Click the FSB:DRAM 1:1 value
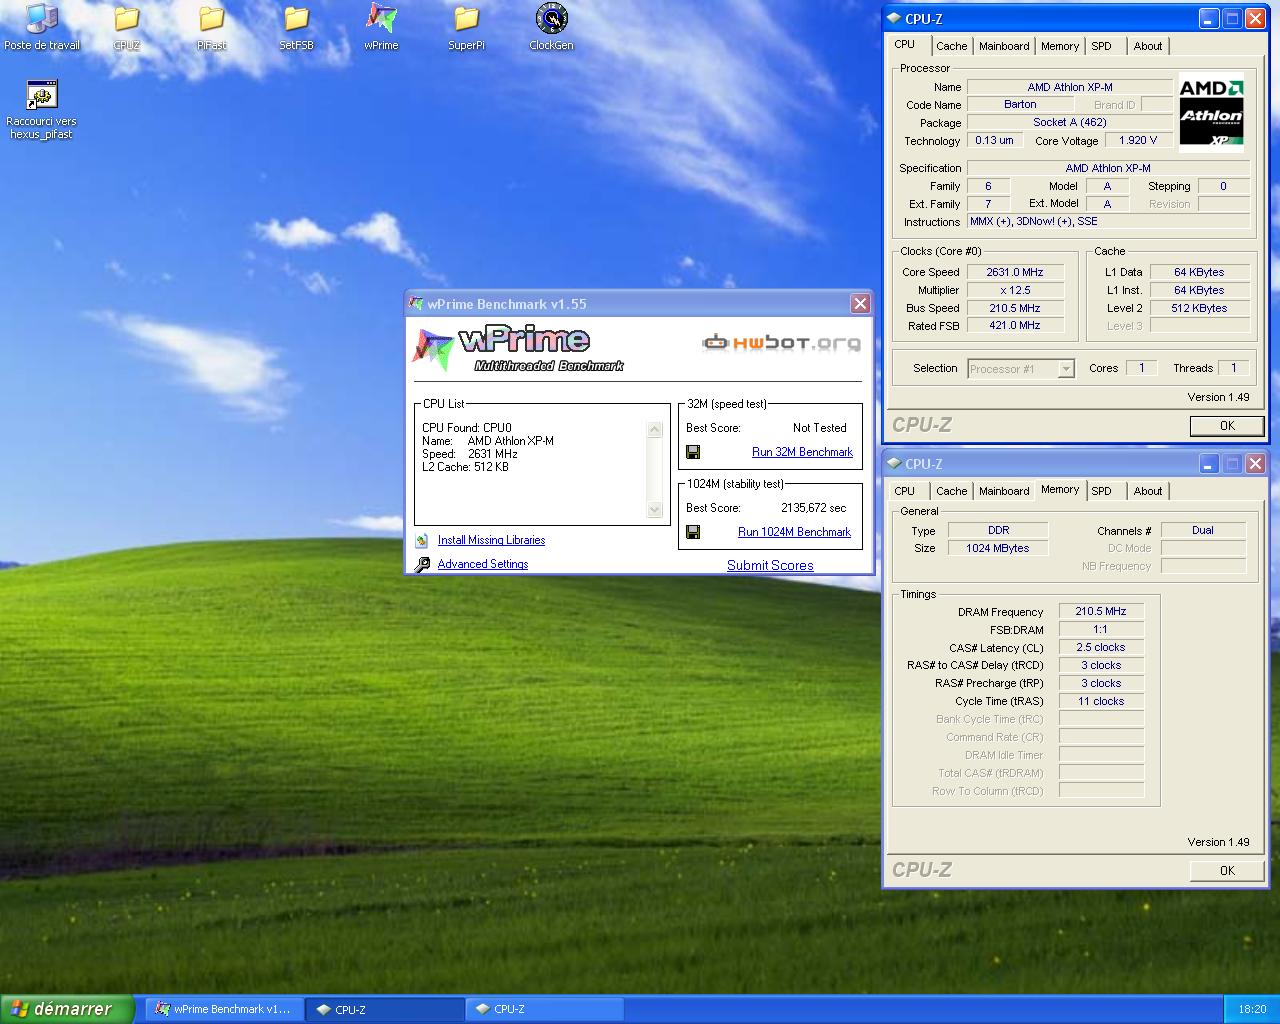Image resolution: width=1280 pixels, height=1024 pixels. tap(1101, 629)
